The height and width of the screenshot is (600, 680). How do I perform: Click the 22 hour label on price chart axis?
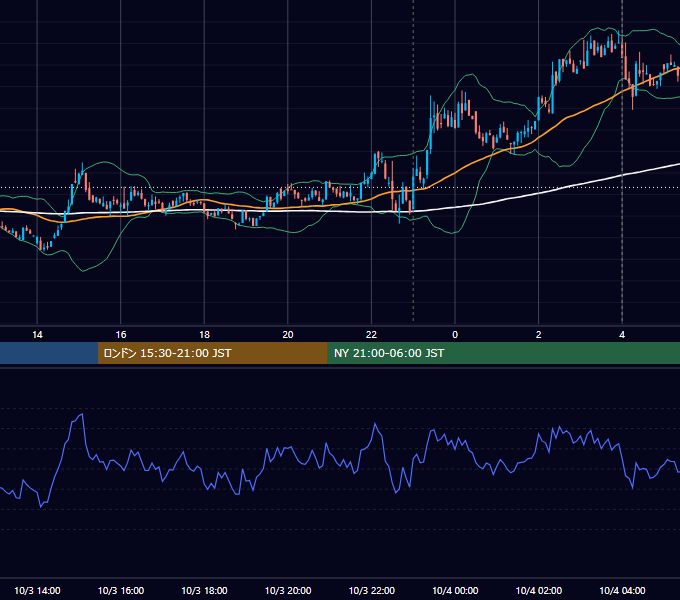point(371,335)
